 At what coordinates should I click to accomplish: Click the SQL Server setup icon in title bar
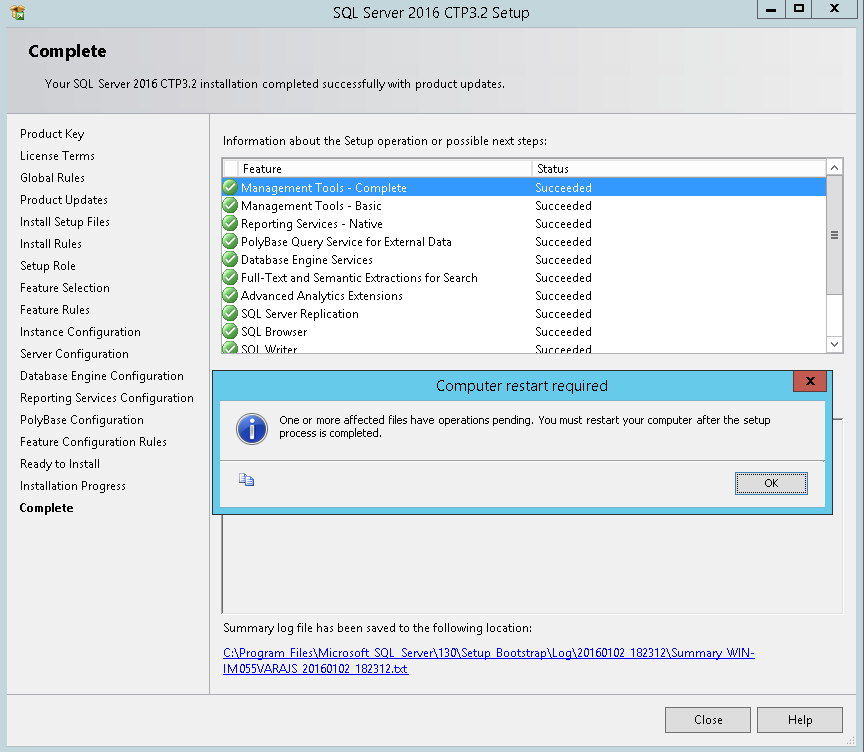coord(18,12)
